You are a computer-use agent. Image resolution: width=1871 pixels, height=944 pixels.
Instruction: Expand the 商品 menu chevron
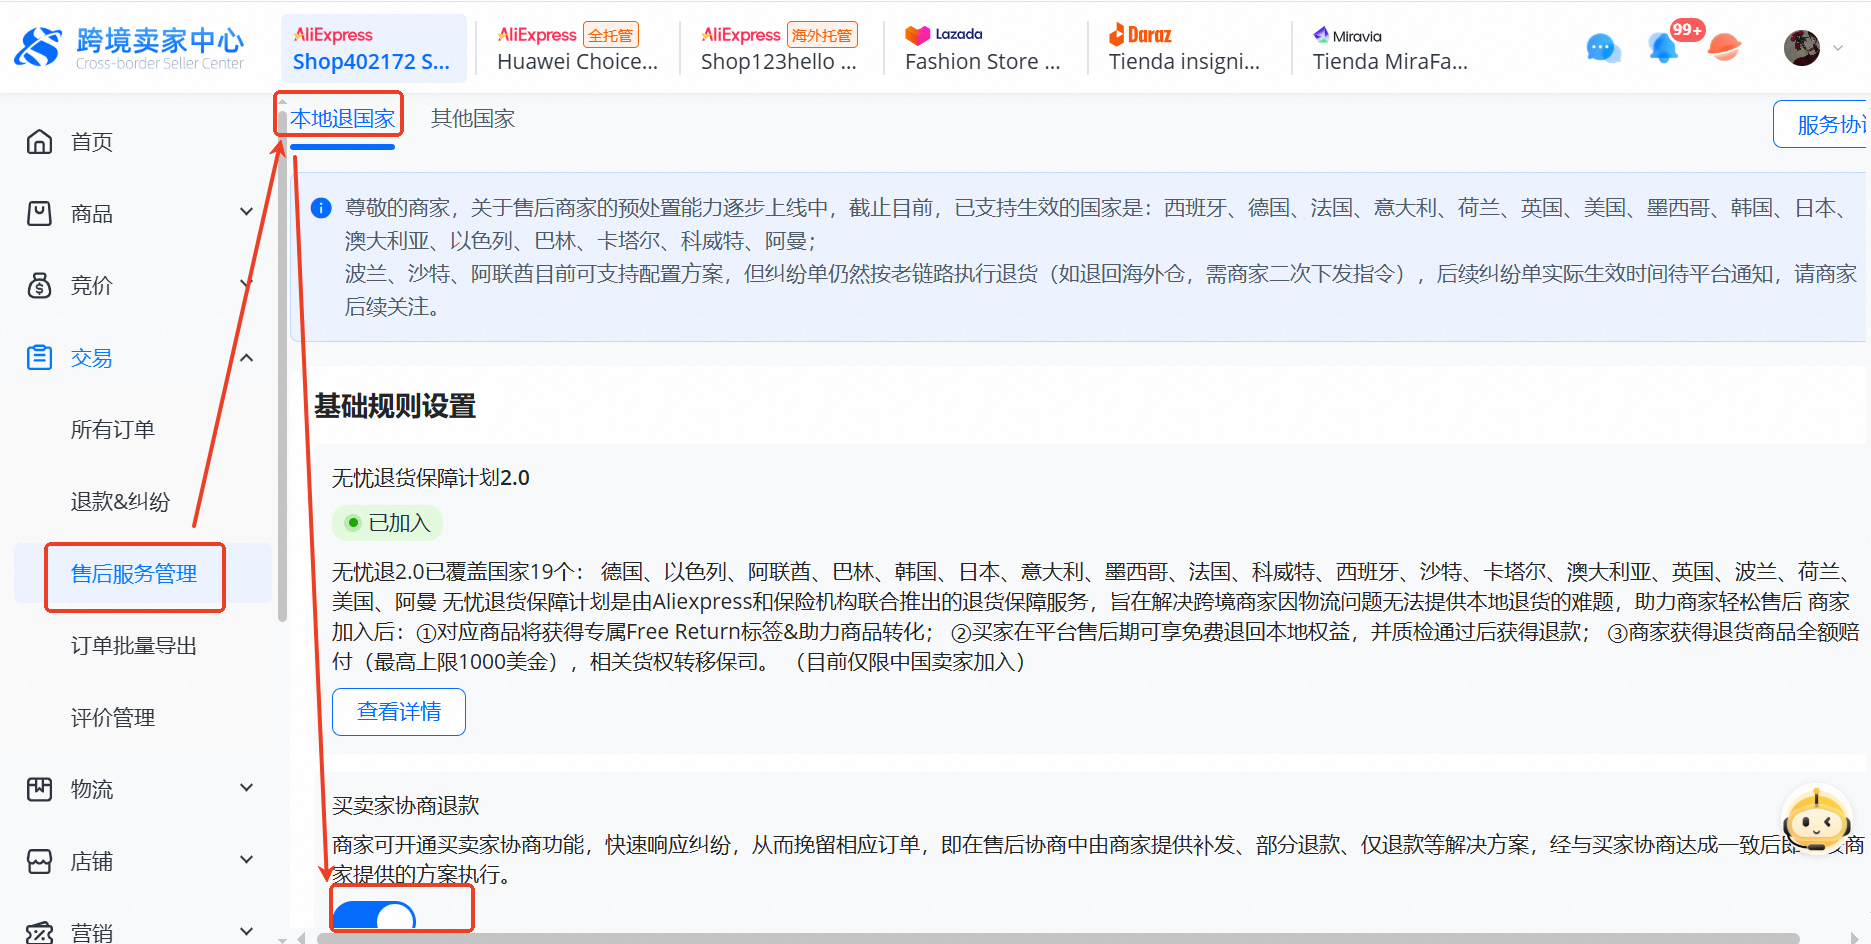tap(246, 212)
